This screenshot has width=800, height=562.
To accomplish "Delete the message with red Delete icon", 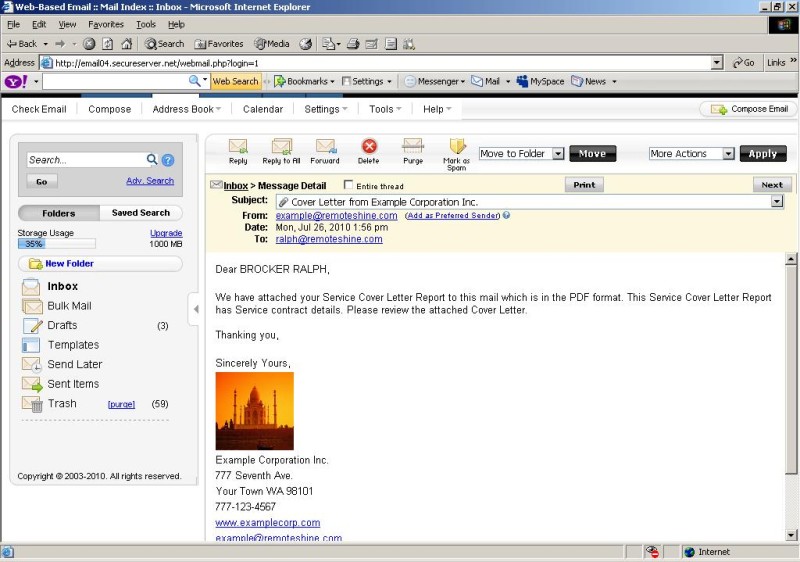I will pyautogui.click(x=369, y=147).
